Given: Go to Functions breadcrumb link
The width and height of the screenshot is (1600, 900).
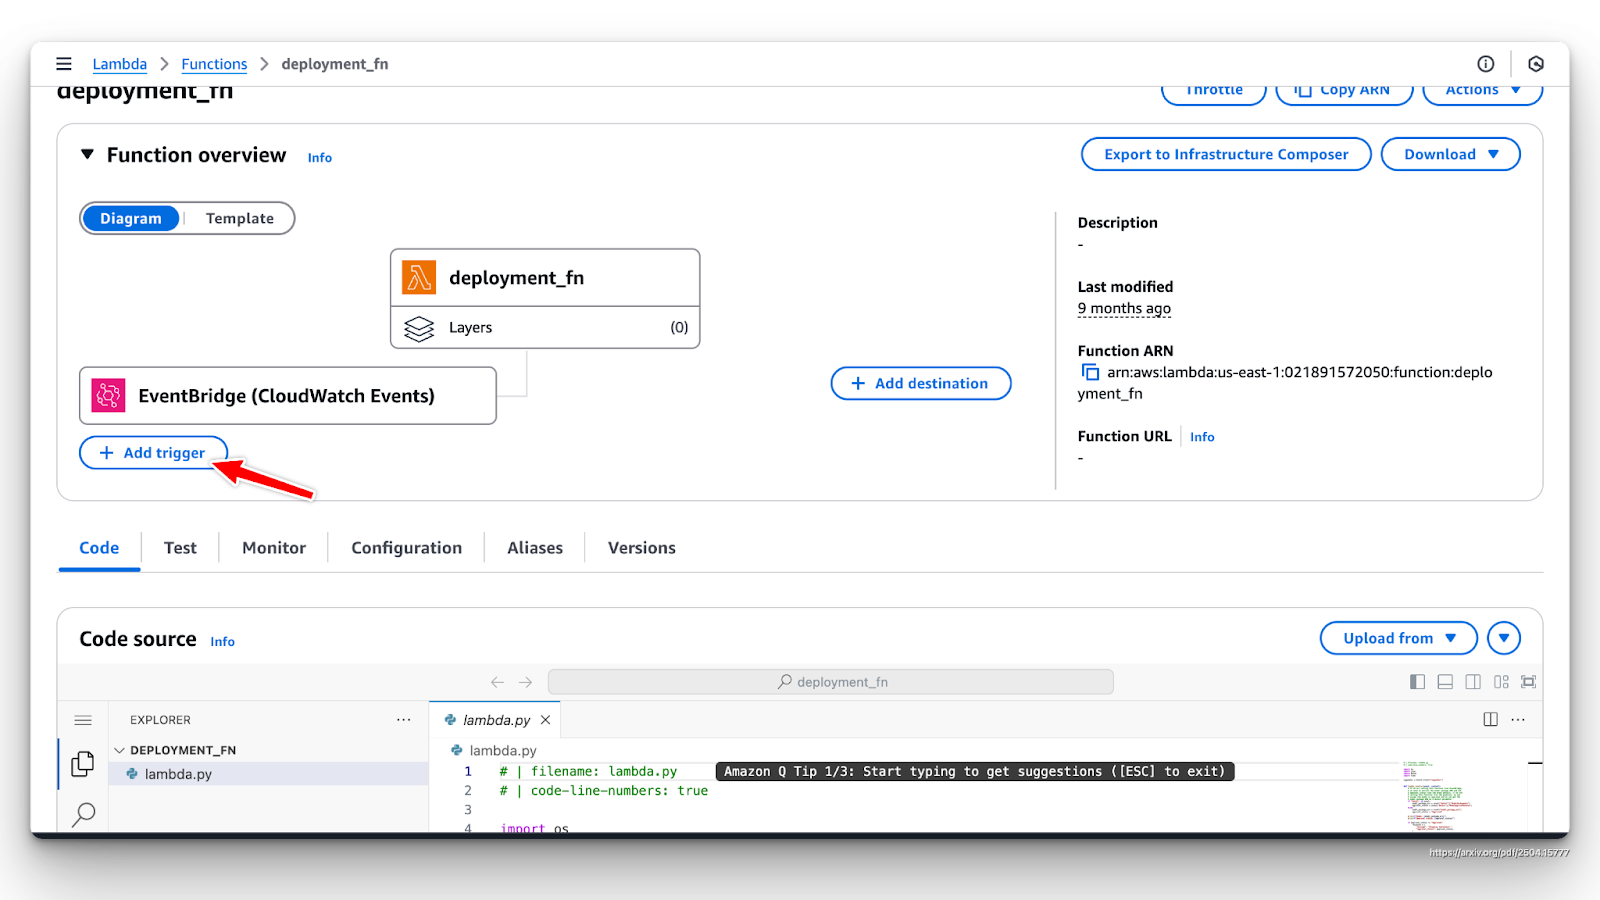Looking at the screenshot, I should pos(214,64).
